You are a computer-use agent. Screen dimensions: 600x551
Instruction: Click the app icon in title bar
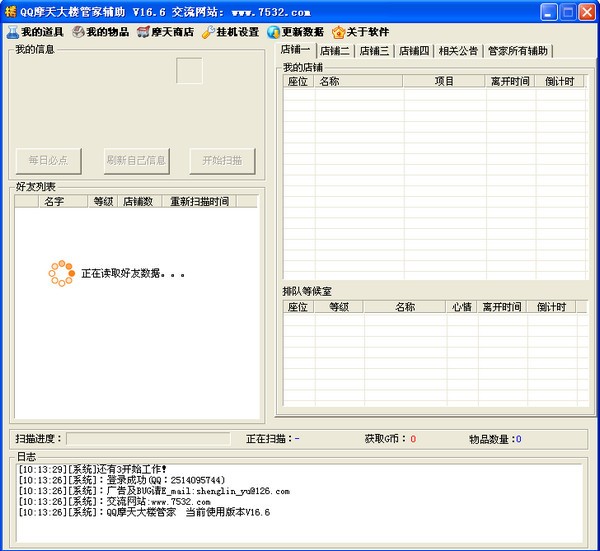coord(11,12)
